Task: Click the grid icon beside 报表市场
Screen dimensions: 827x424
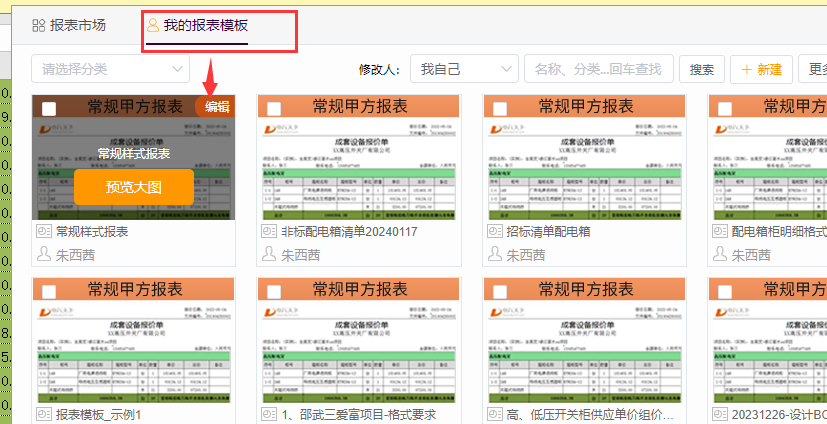Action: tap(39, 25)
